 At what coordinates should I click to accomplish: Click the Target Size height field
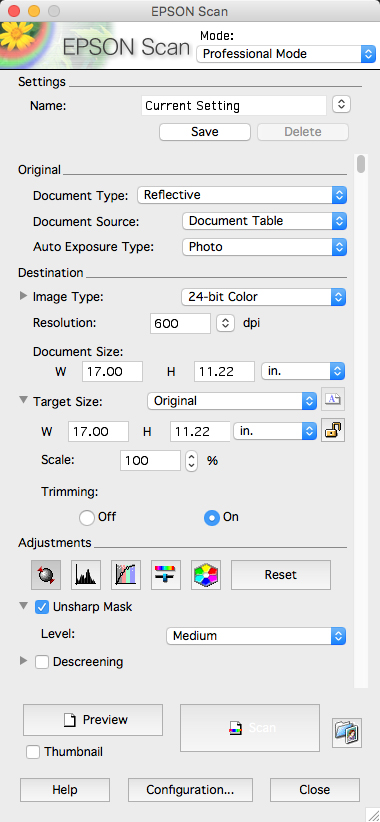pyautogui.click(x=200, y=431)
